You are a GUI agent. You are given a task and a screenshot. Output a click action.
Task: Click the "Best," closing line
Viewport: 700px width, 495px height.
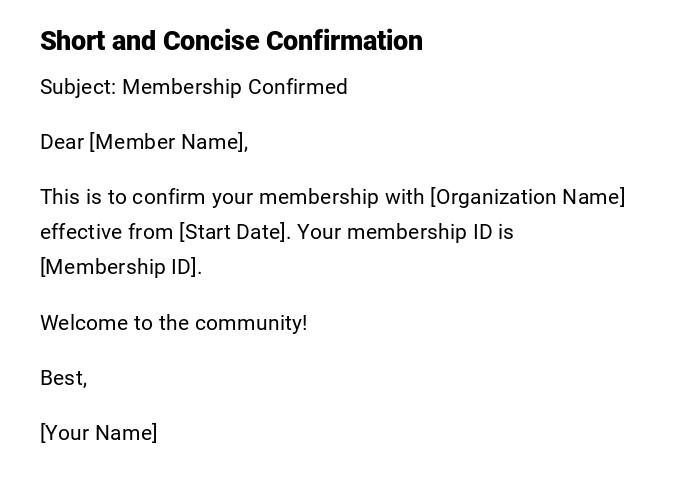click(x=63, y=378)
